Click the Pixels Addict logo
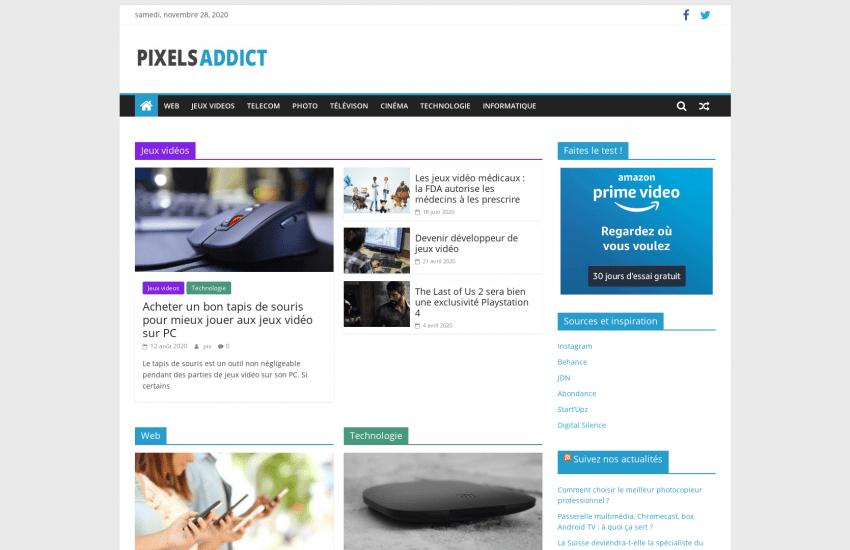This screenshot has width=850, height=550. [202, 58]
